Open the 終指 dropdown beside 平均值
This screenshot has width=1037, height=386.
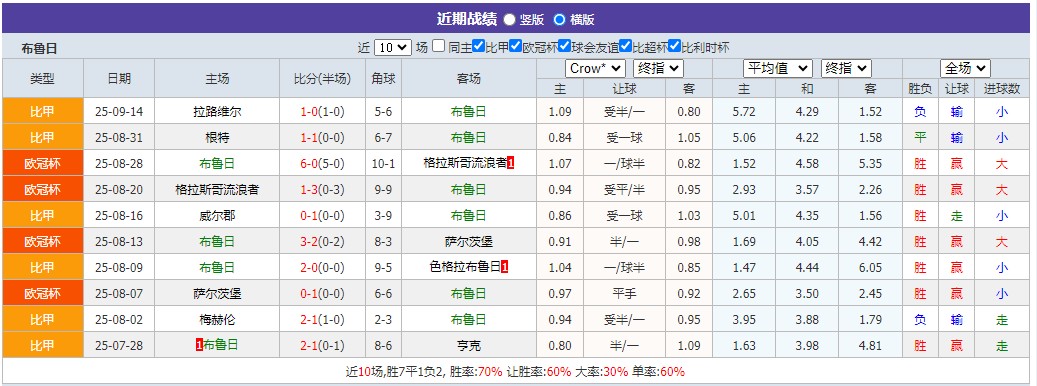pos(846,68)
